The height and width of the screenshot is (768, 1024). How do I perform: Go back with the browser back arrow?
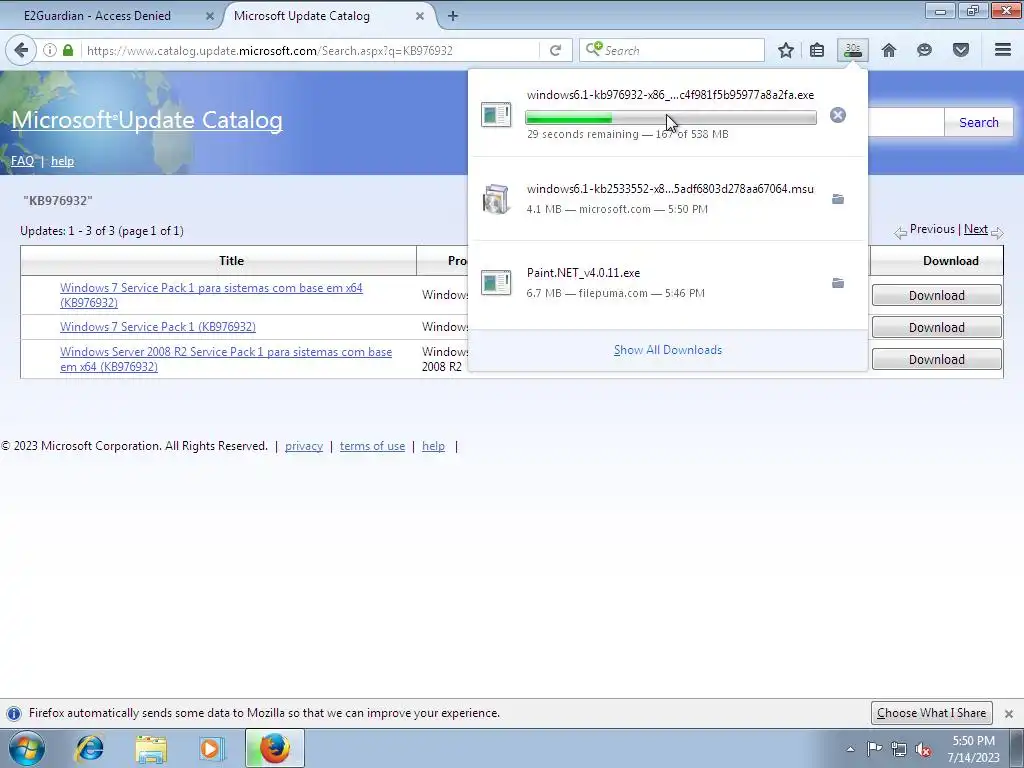click(x=21, y=50)
